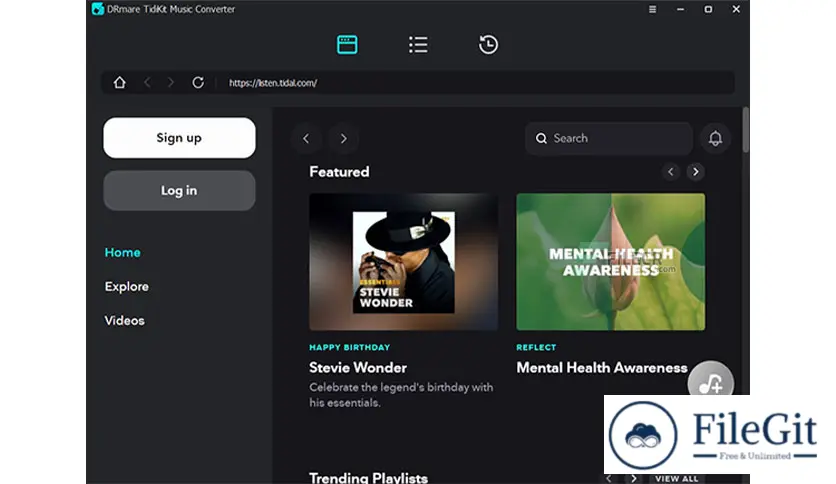
Task: Click the Tidal page back chevron button
Action: click(306, 139)
